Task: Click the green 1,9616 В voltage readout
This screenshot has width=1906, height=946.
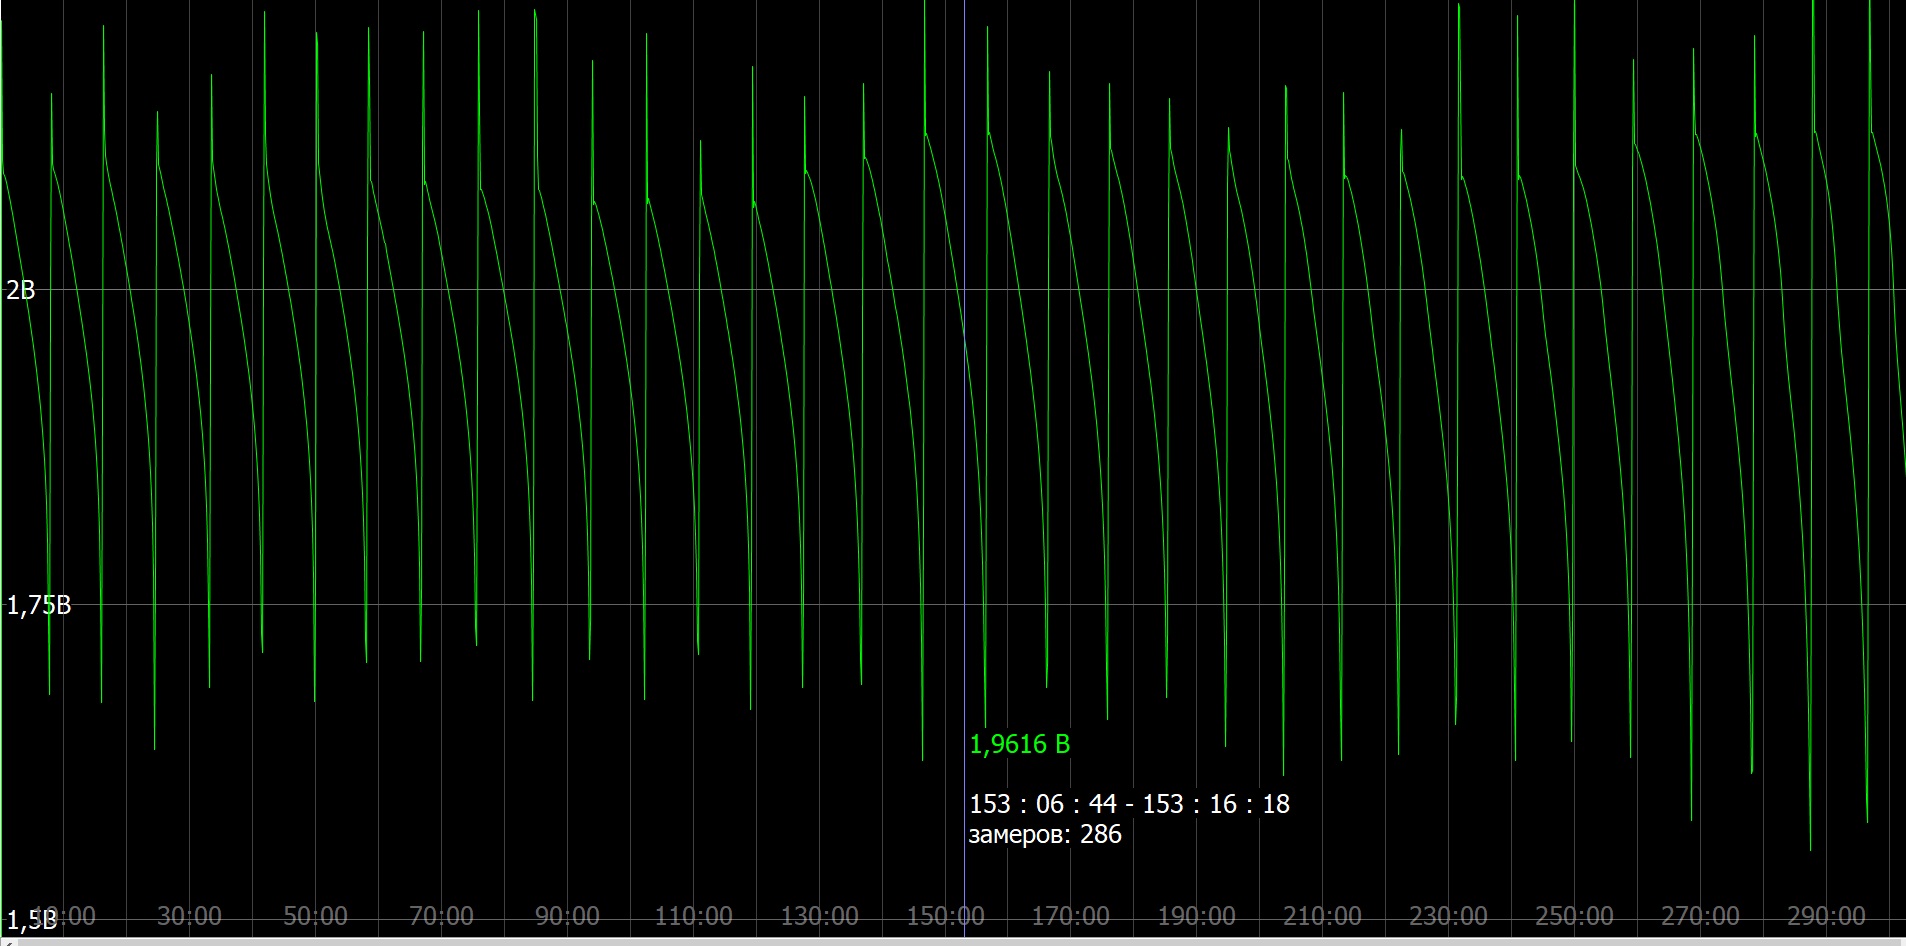Action: (1019, 744)
